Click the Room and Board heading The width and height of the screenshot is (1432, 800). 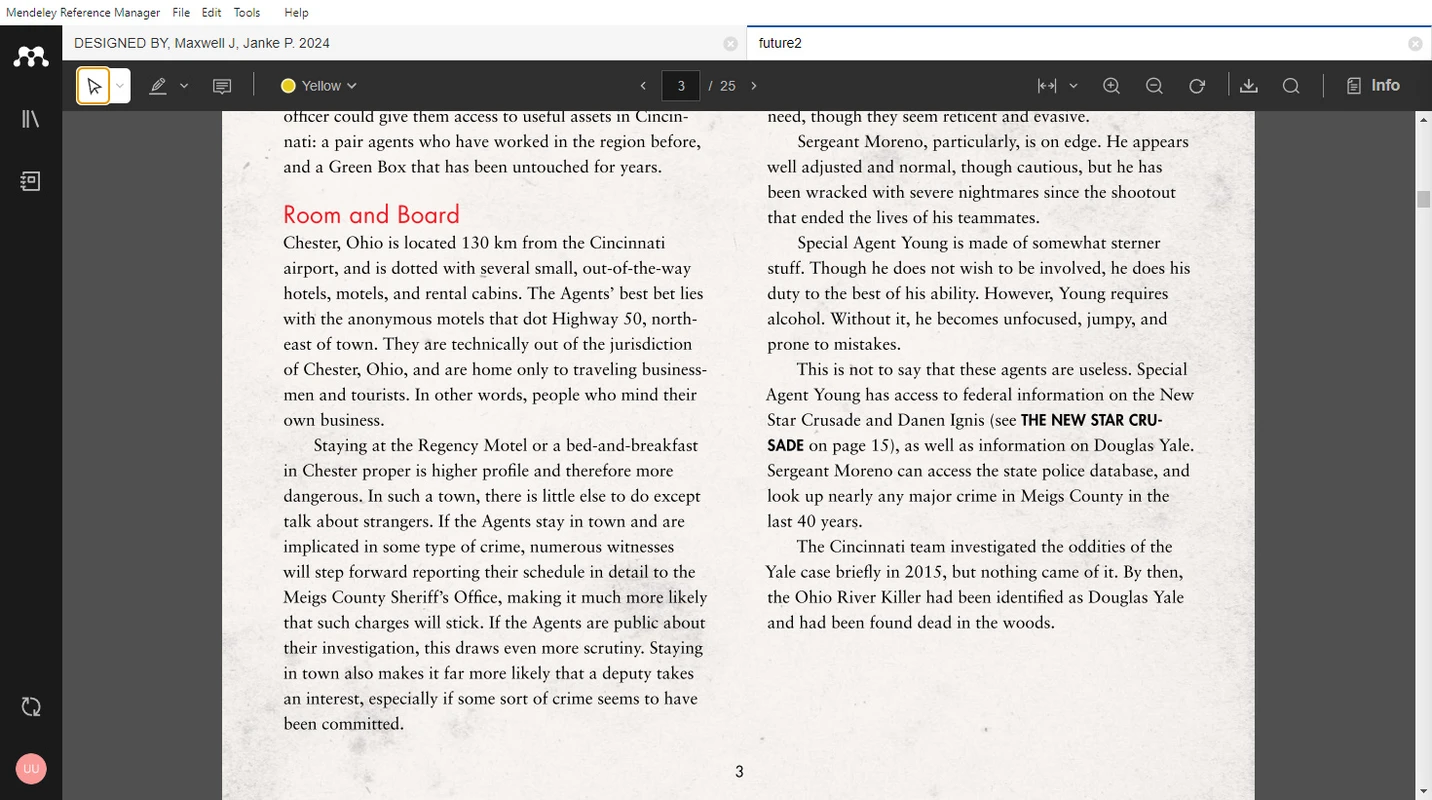click(x=371, y=214)
